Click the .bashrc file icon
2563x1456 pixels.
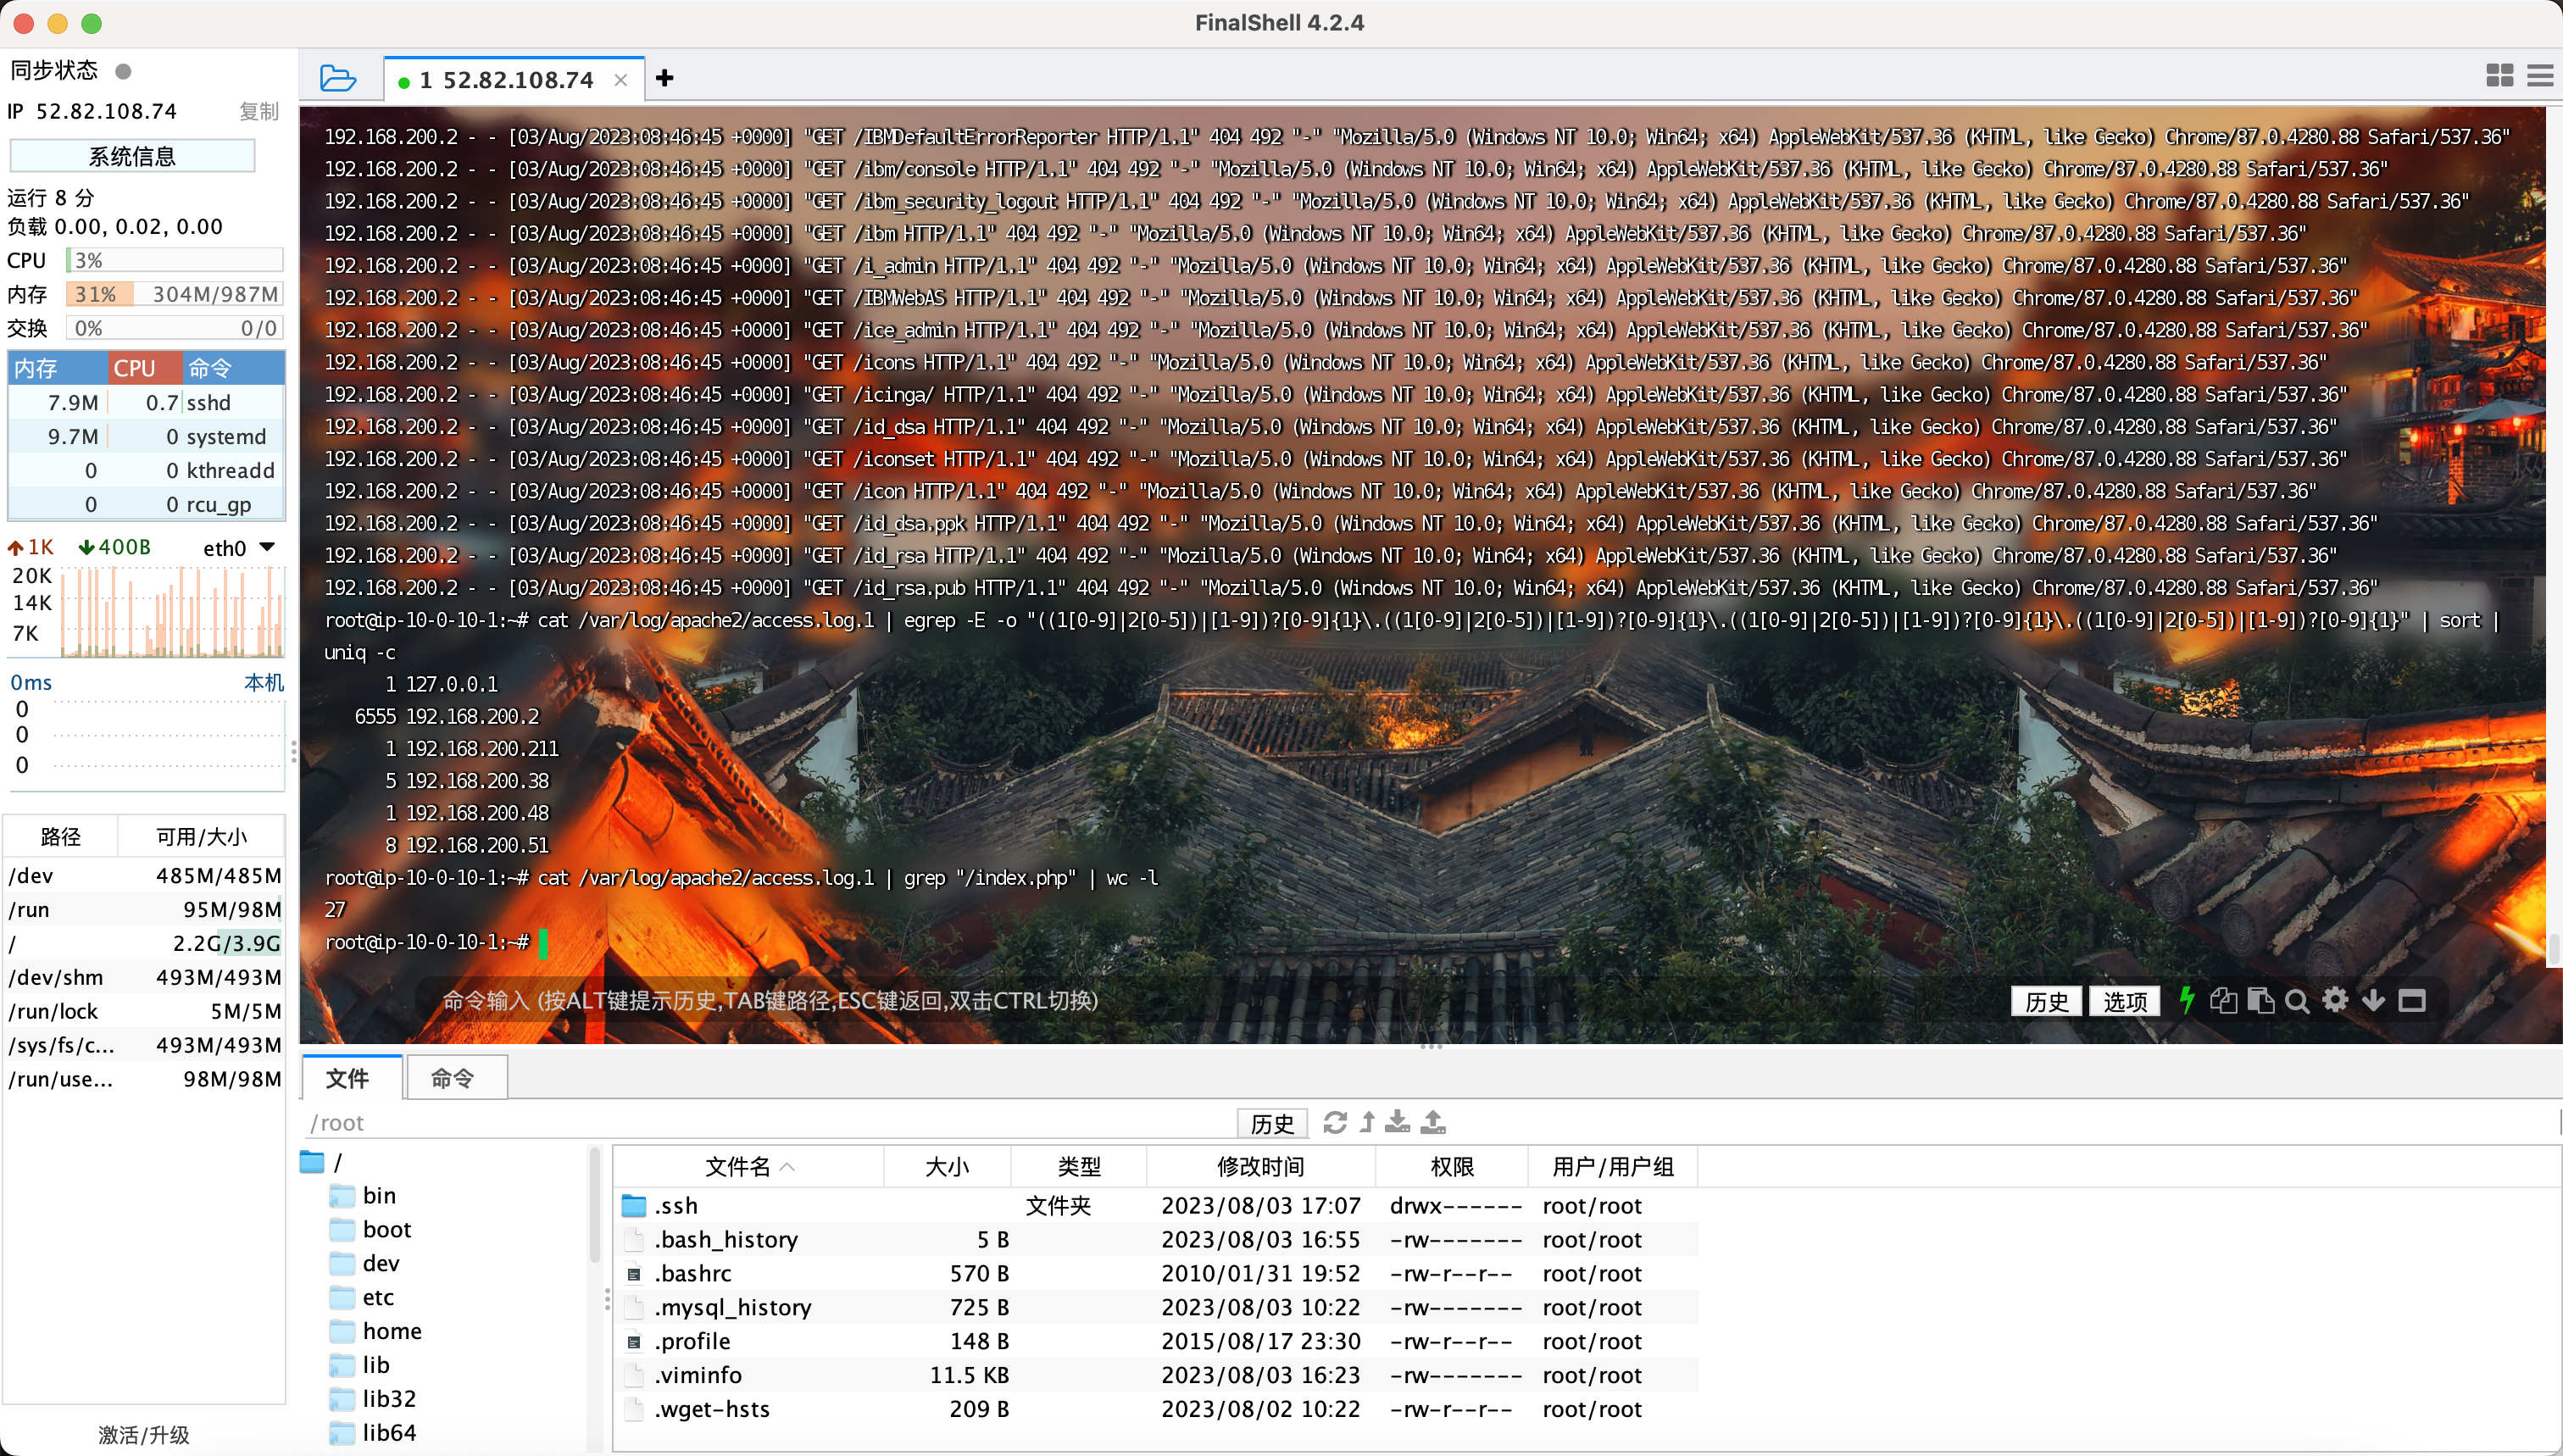pyautogui.click(x=634, y=1274)
